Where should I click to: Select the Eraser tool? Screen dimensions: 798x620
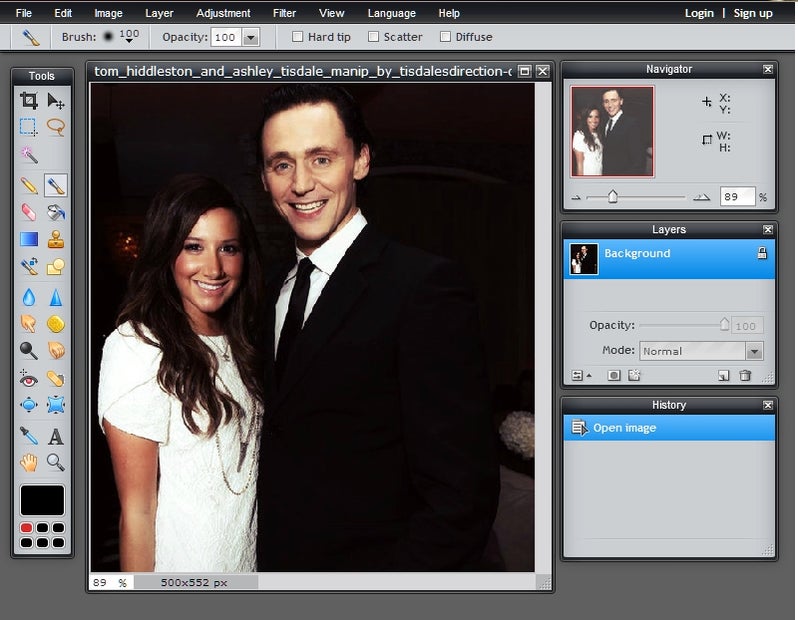[x=28, y=212]
